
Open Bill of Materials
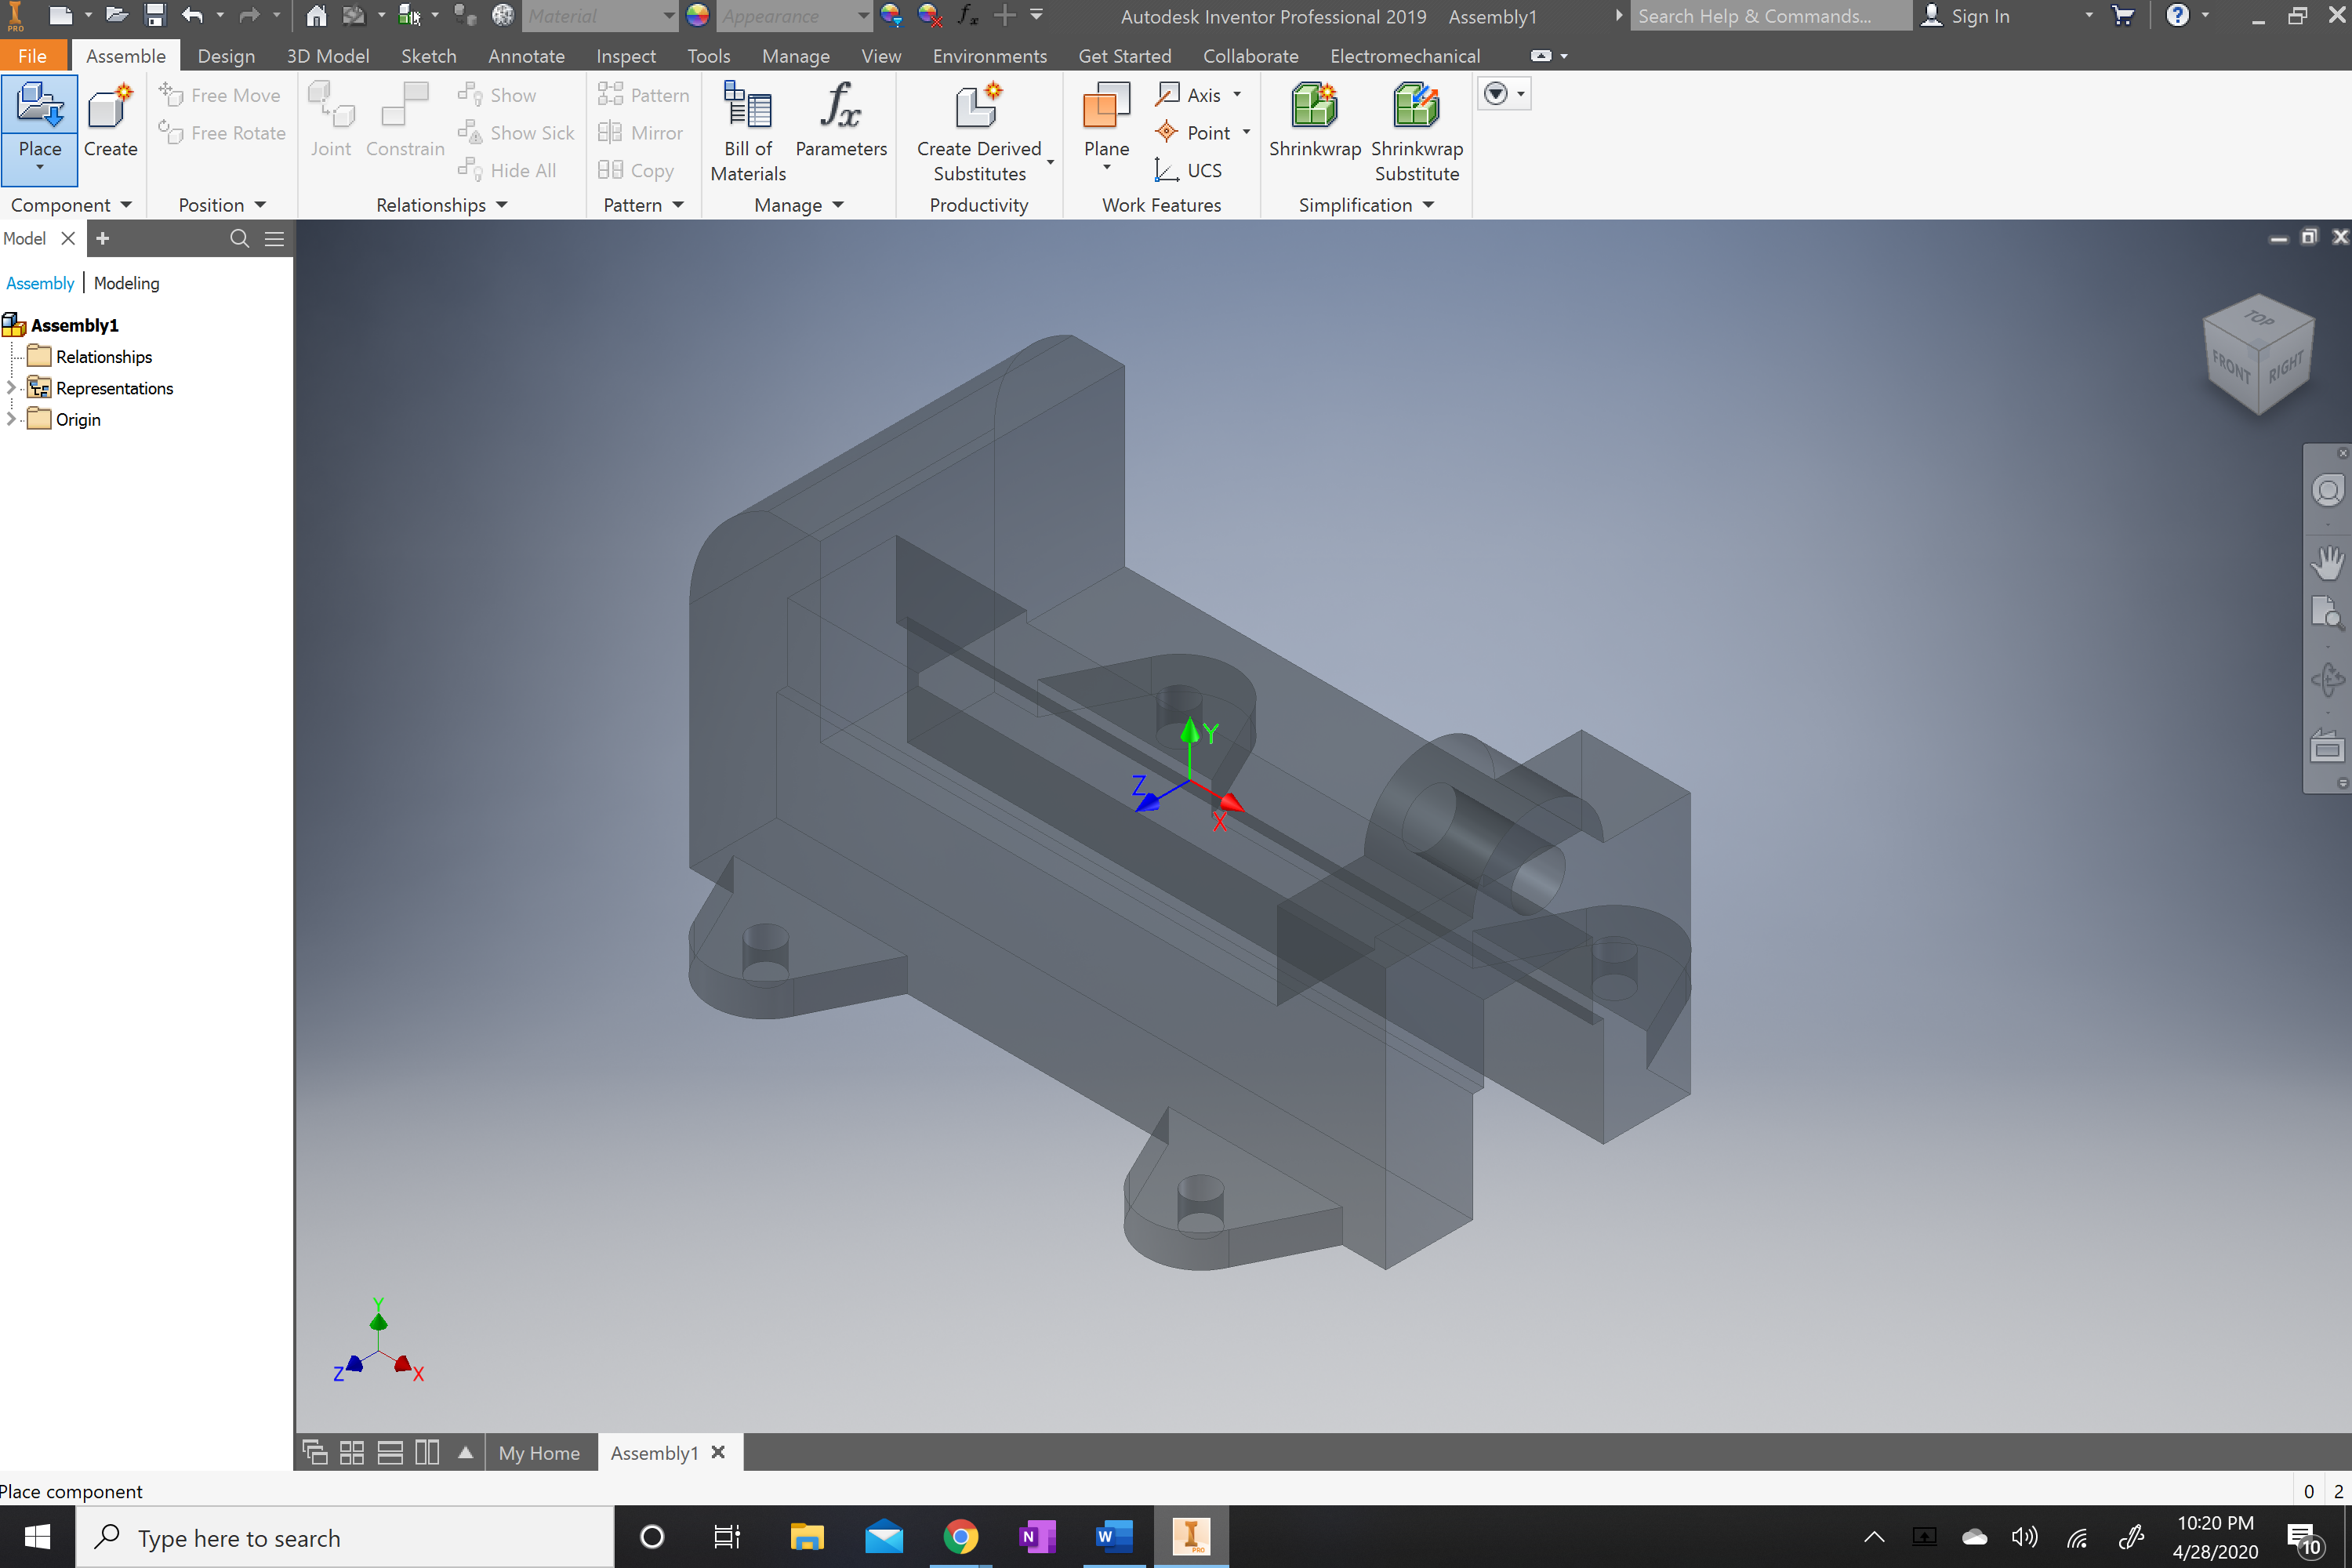click(x=748, y=132)
